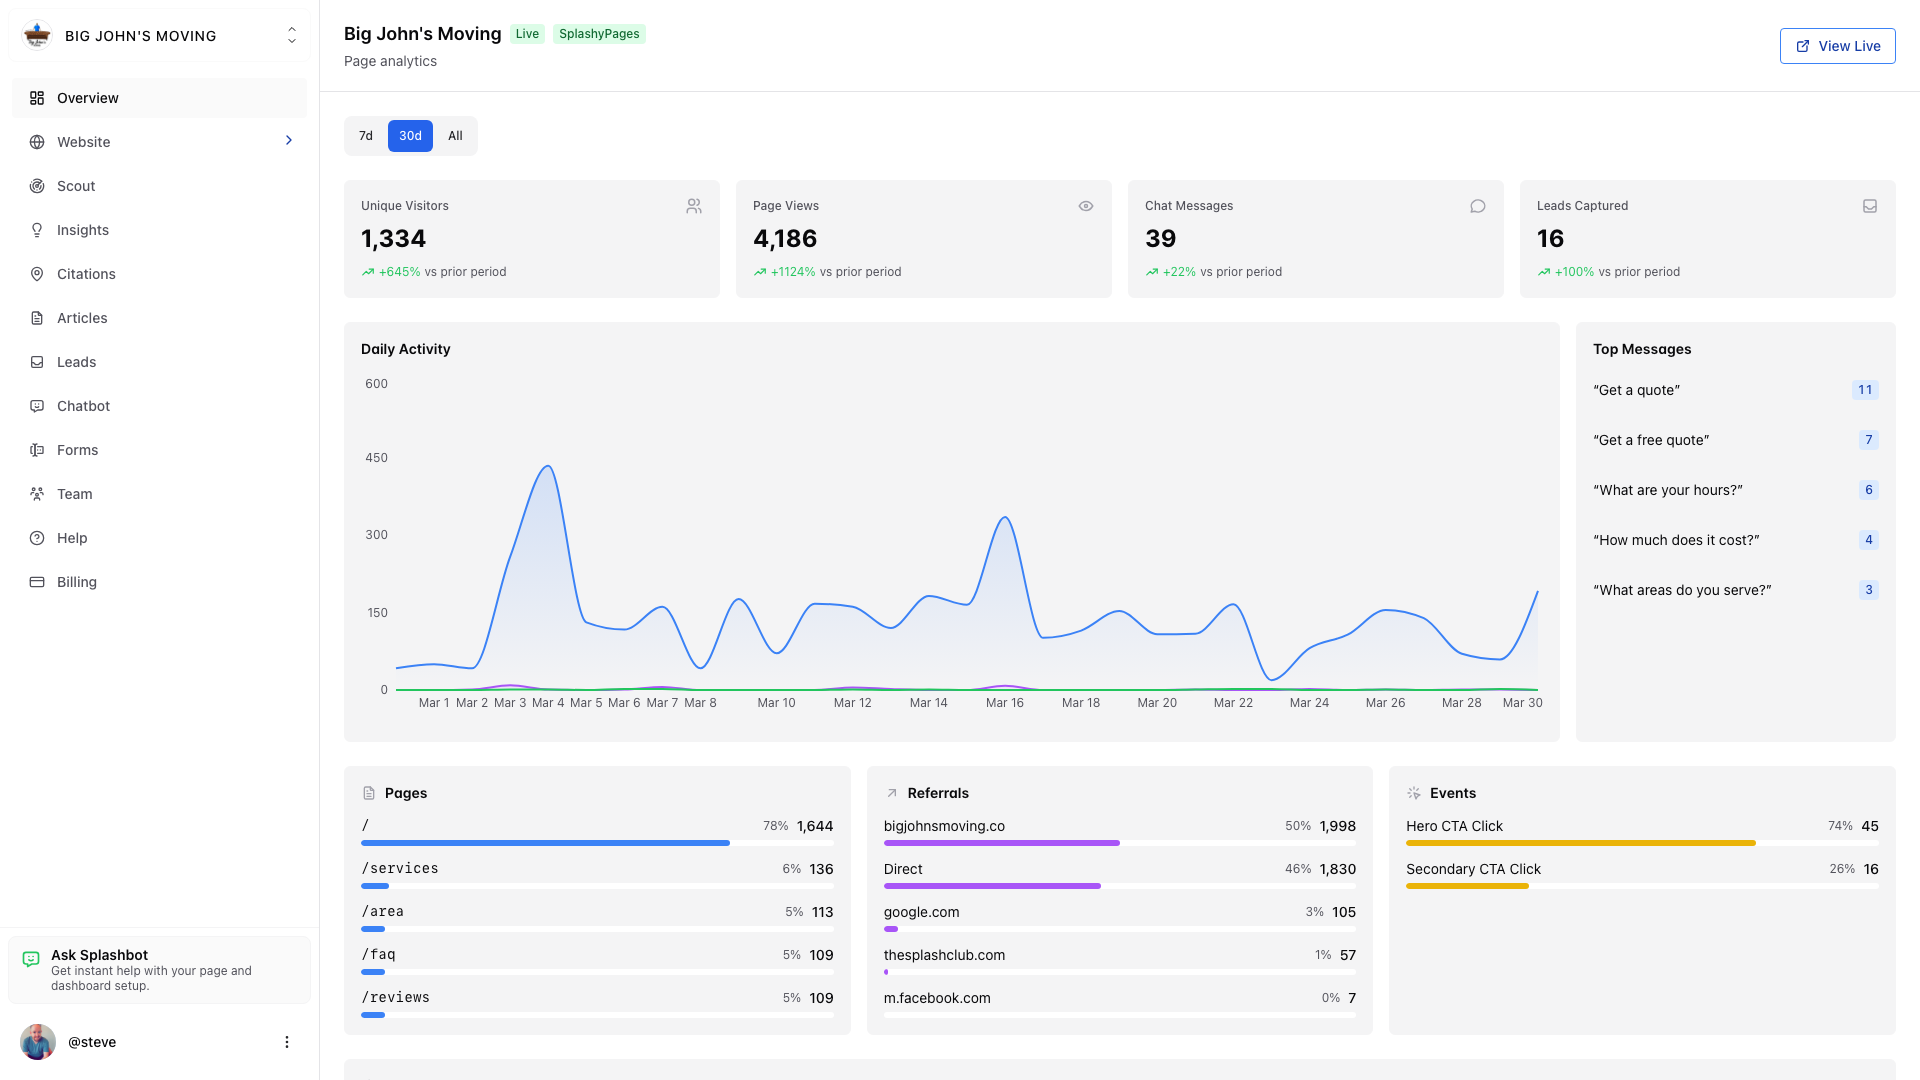This screenshot has width=1920, height=1080.
Task: Expand the Website sidebar item chevron
Action: point(289,141)
